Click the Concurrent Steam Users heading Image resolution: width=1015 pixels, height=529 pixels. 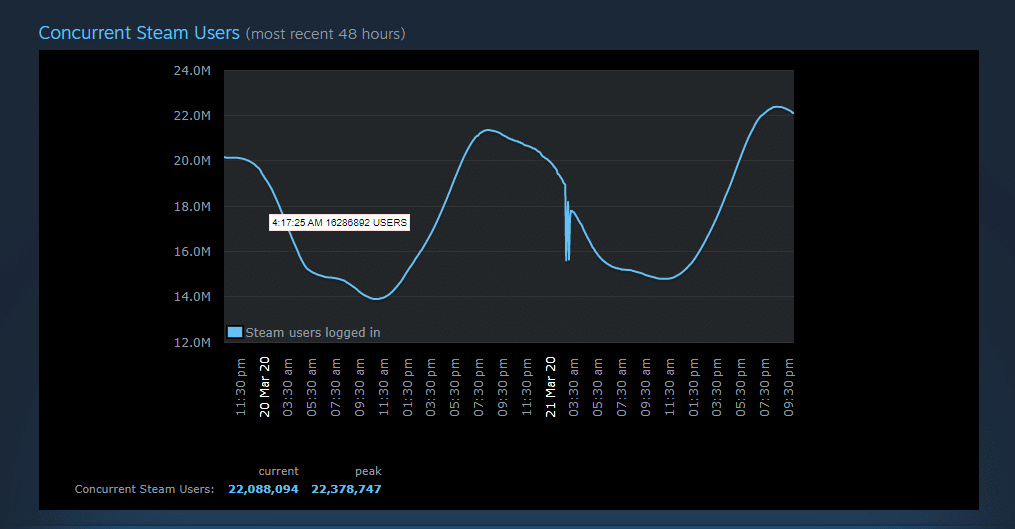[x=139, y=33]
